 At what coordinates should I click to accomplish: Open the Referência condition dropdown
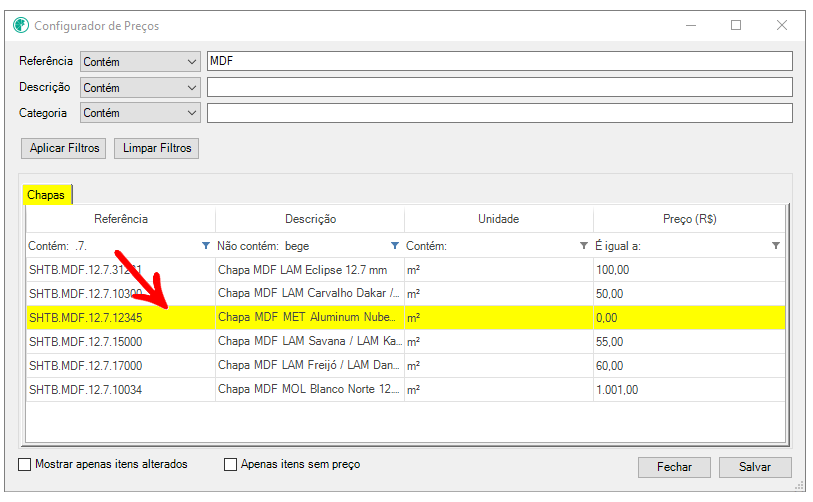point(140,62)
